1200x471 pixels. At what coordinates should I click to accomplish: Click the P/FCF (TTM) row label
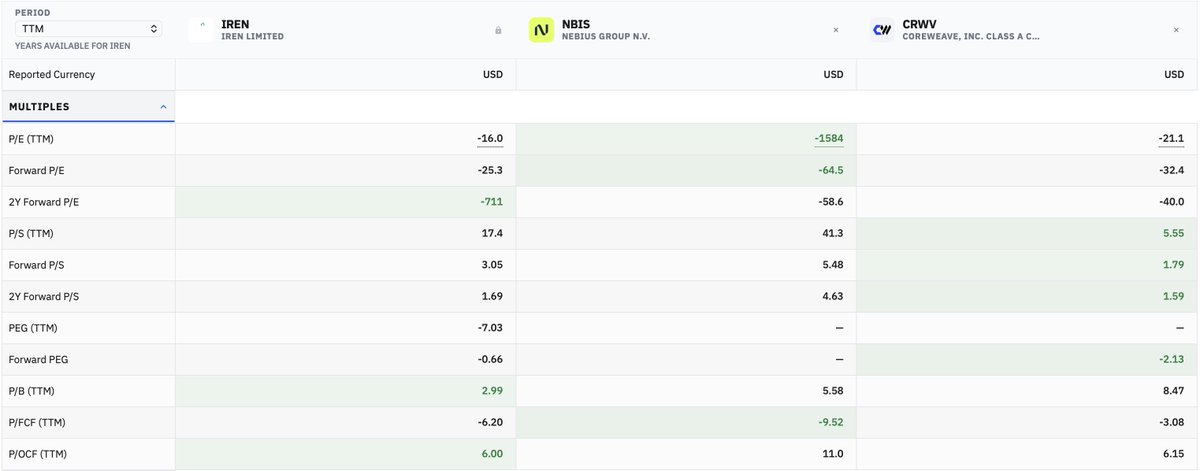tap(38, 424)
